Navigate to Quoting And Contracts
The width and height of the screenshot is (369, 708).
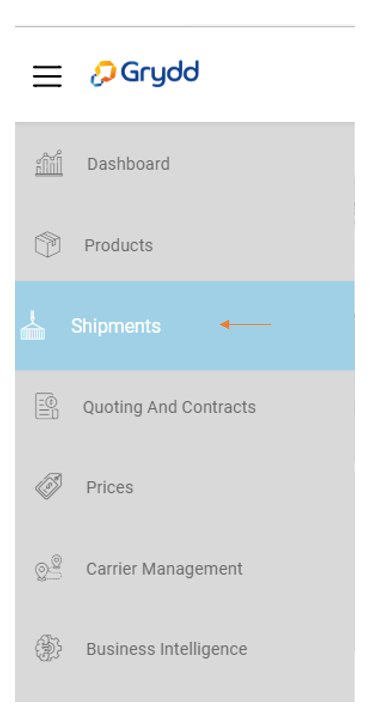pyautogui.click(x=169, y=407)
